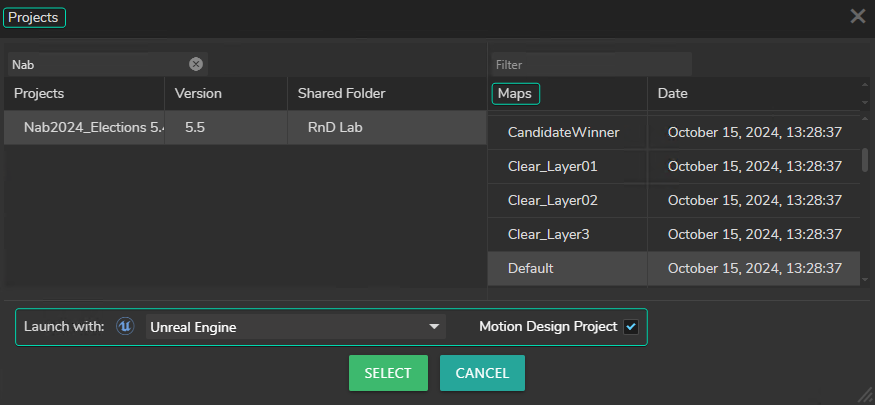The height and width of the screenshot is (405, 875).
Task: Click the Shared Folder column header
Action: [341, 93]
